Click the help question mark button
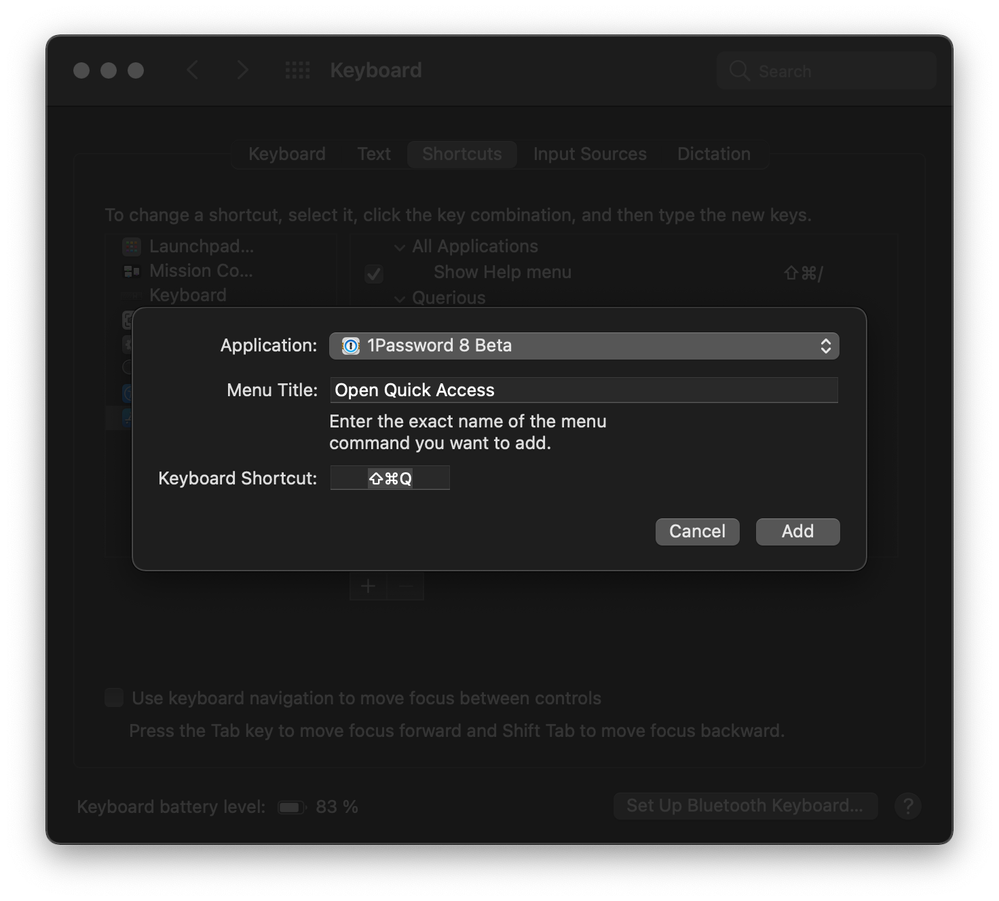 coord(907,806)
